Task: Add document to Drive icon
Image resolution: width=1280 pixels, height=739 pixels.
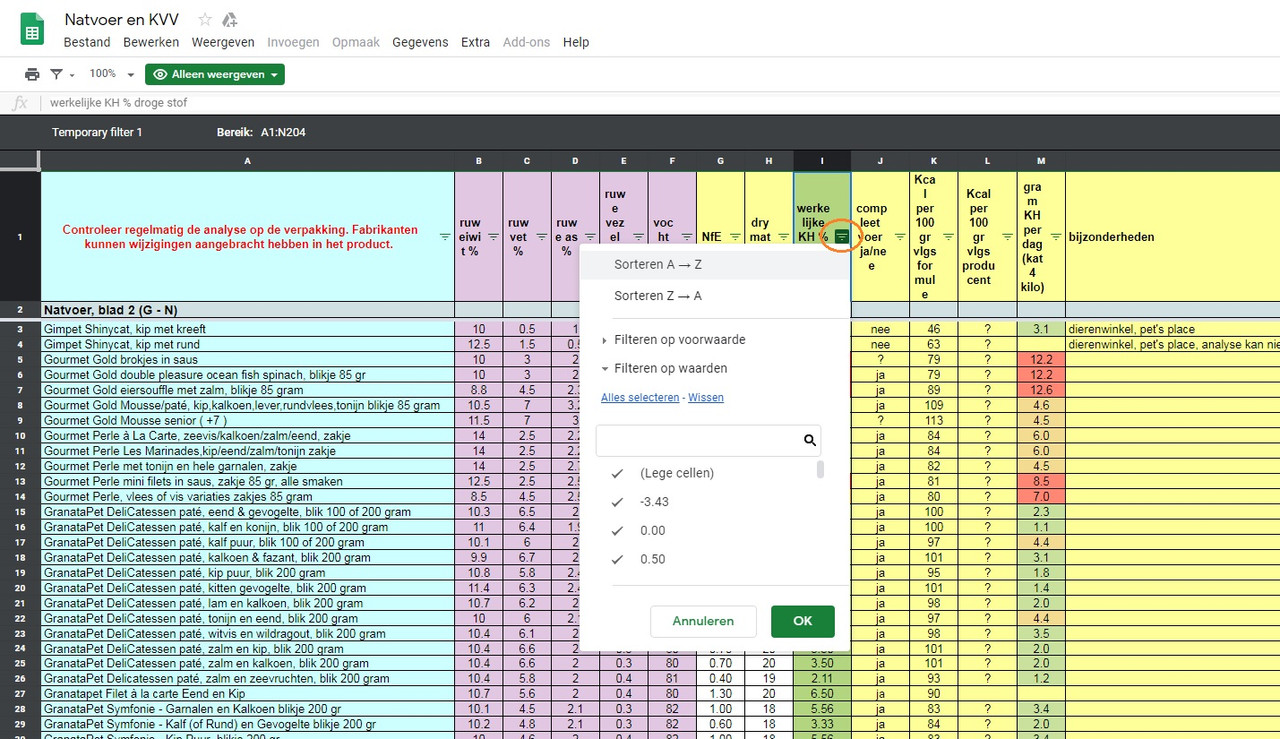Action: coord(230,19)
